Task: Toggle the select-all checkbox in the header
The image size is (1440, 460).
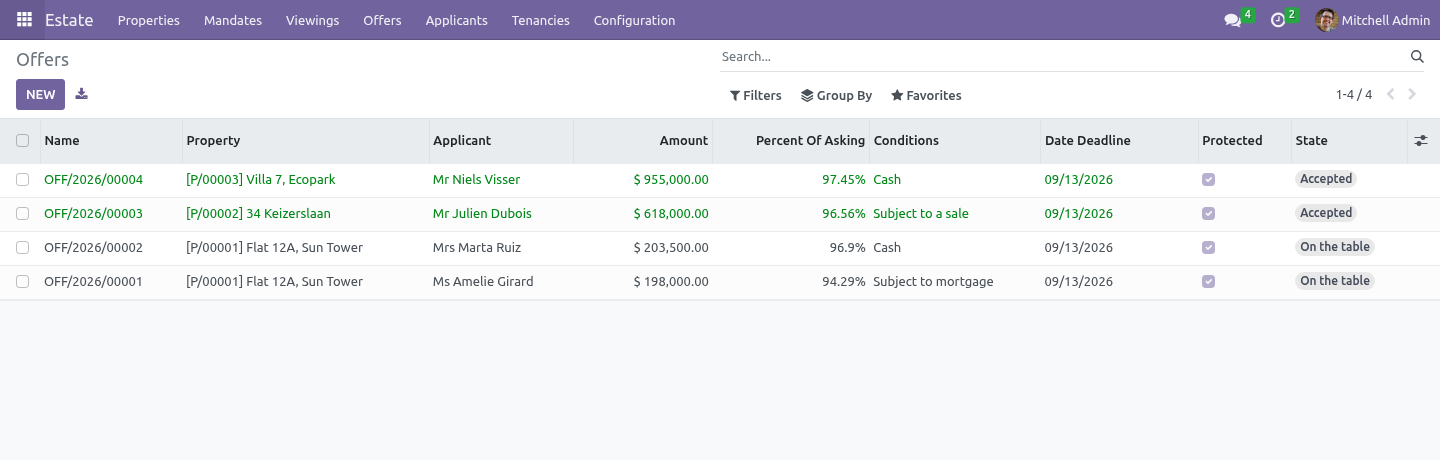Action: (23, 141)
